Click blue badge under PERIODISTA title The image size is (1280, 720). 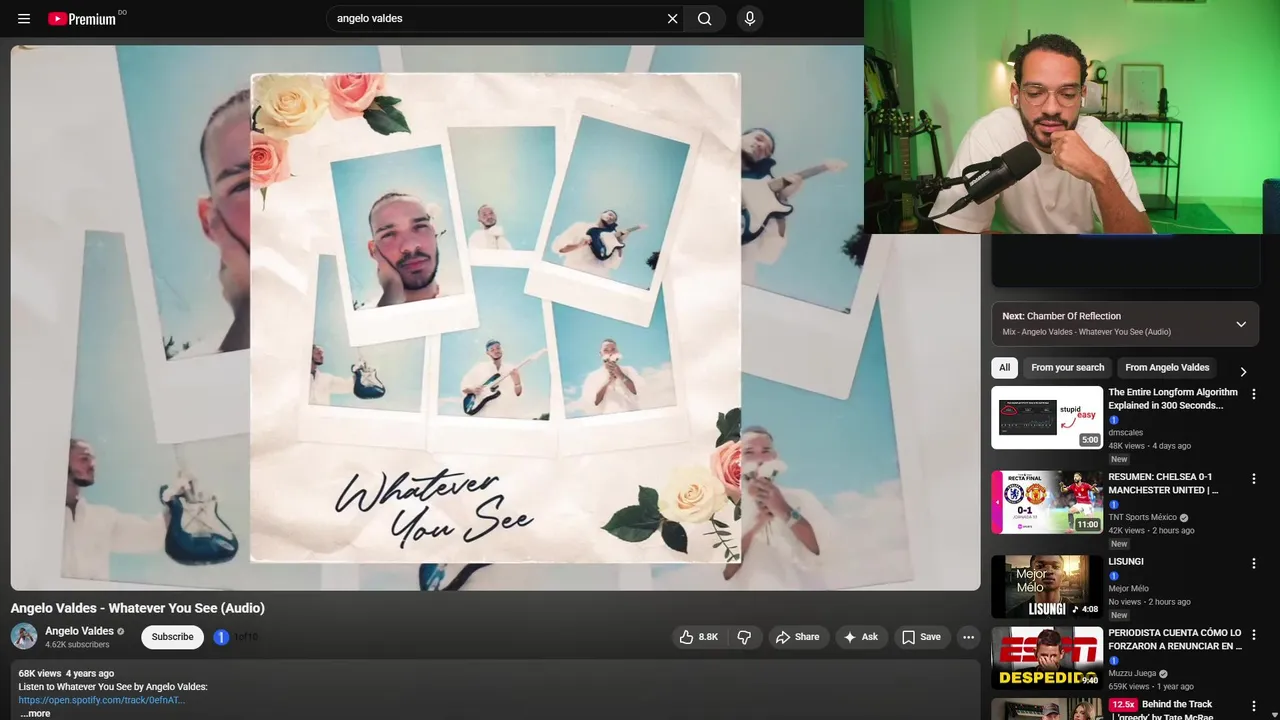1114,661
